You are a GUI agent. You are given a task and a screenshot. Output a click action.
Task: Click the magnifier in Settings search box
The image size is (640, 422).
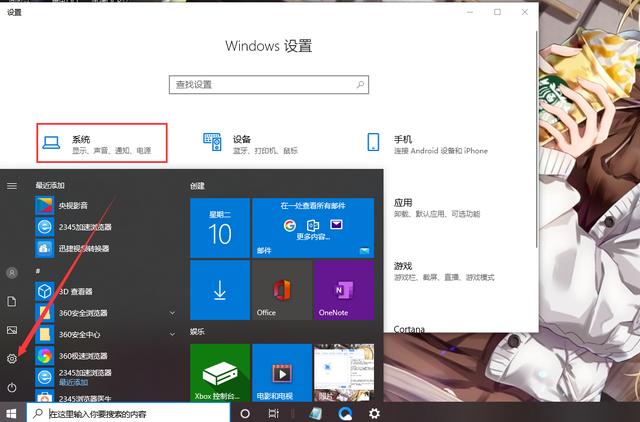[x=360, y=84]
